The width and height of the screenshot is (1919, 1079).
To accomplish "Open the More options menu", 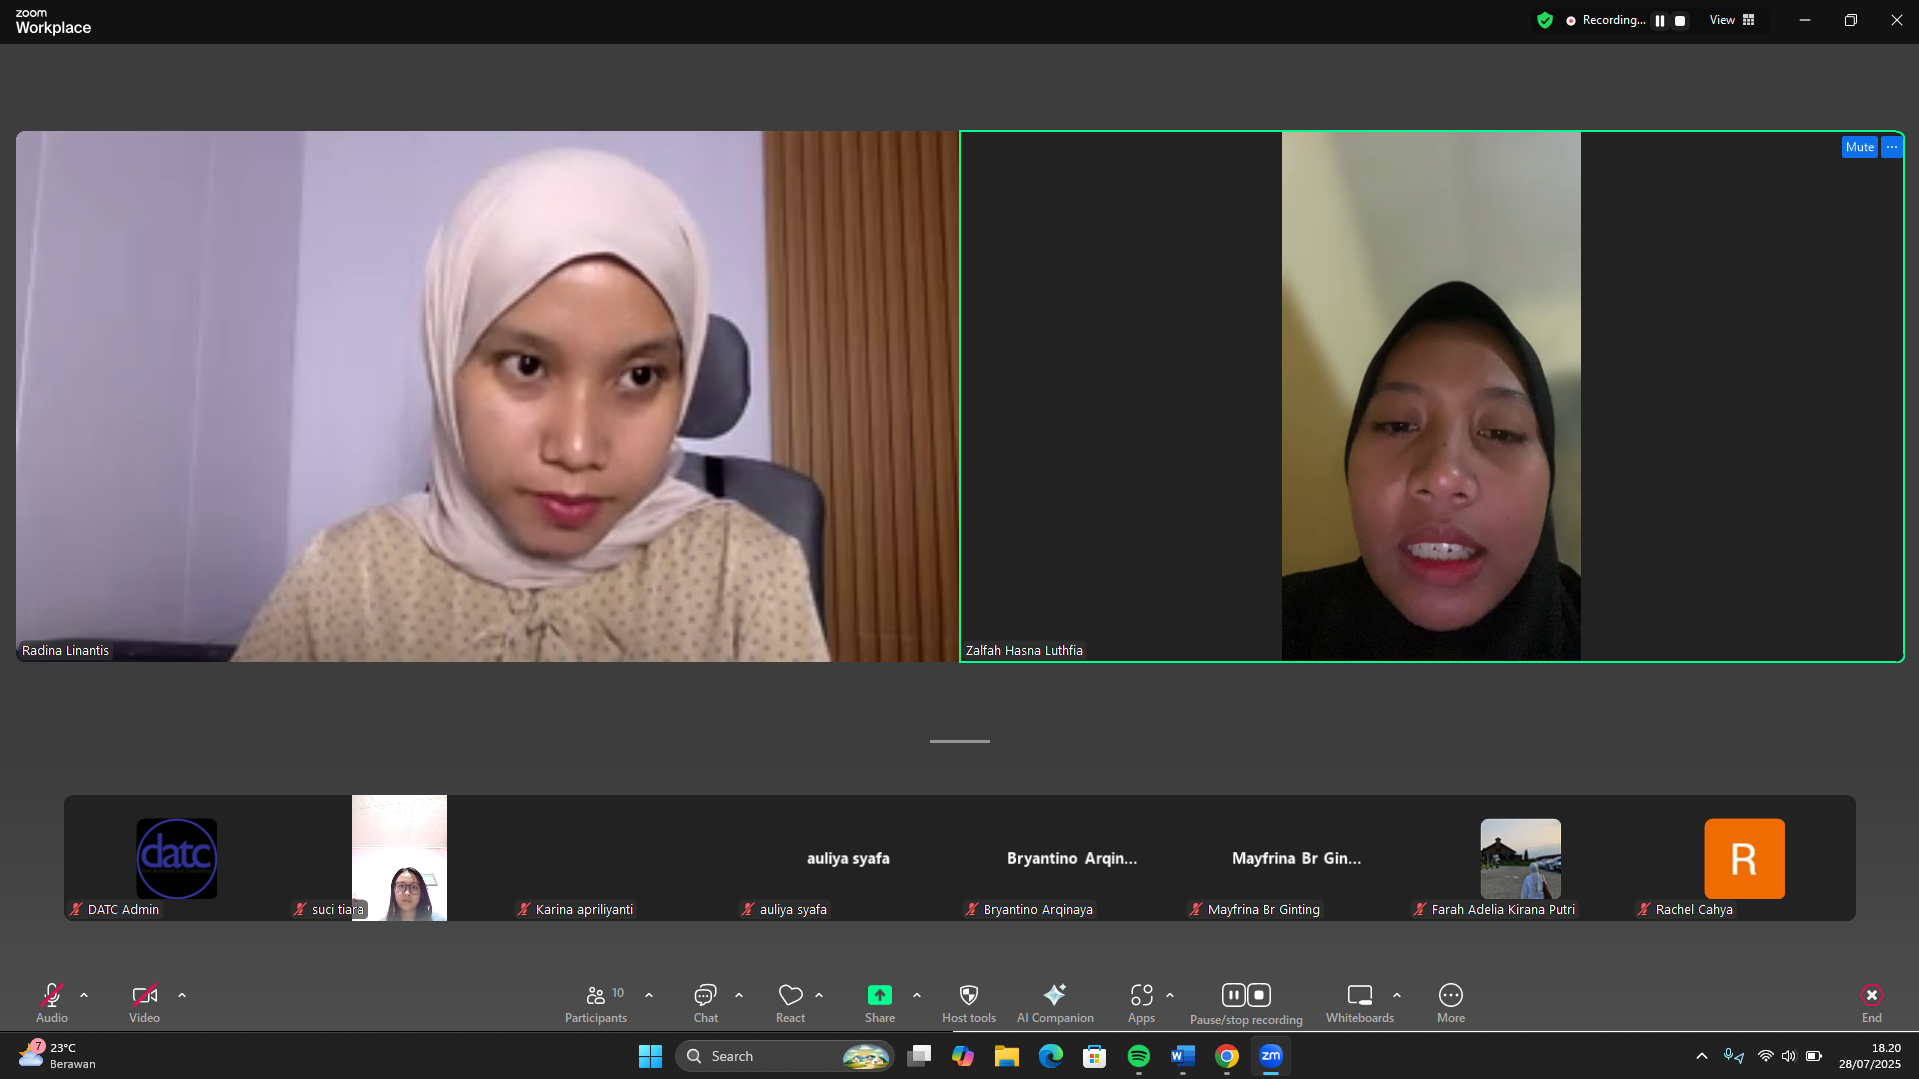I will coord(1450,1003).
